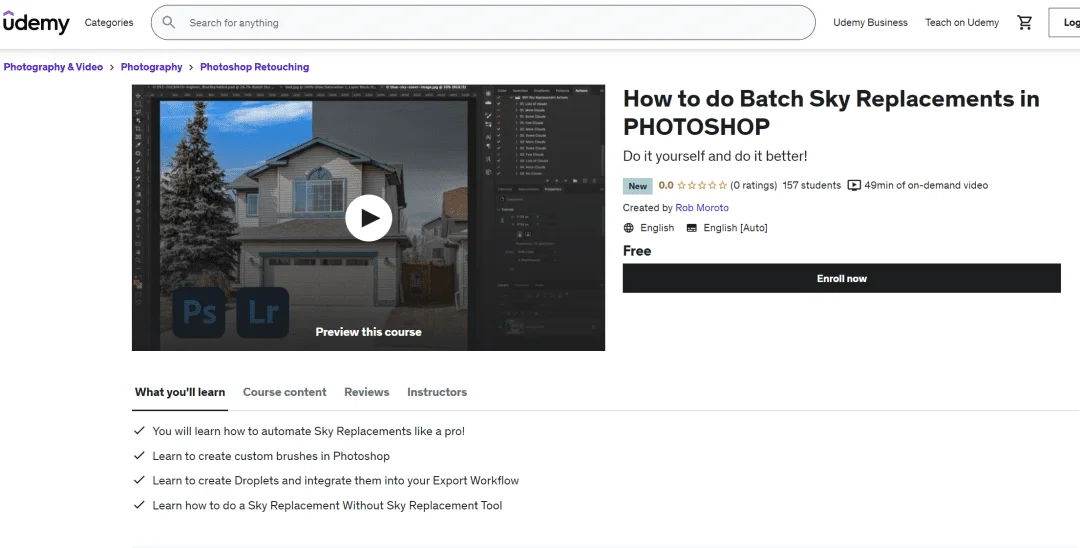This screenshot has width=1080, height=548.
Task: Click the Ps logo in preview
Action: pyautogui.click(x=198, y=313)
